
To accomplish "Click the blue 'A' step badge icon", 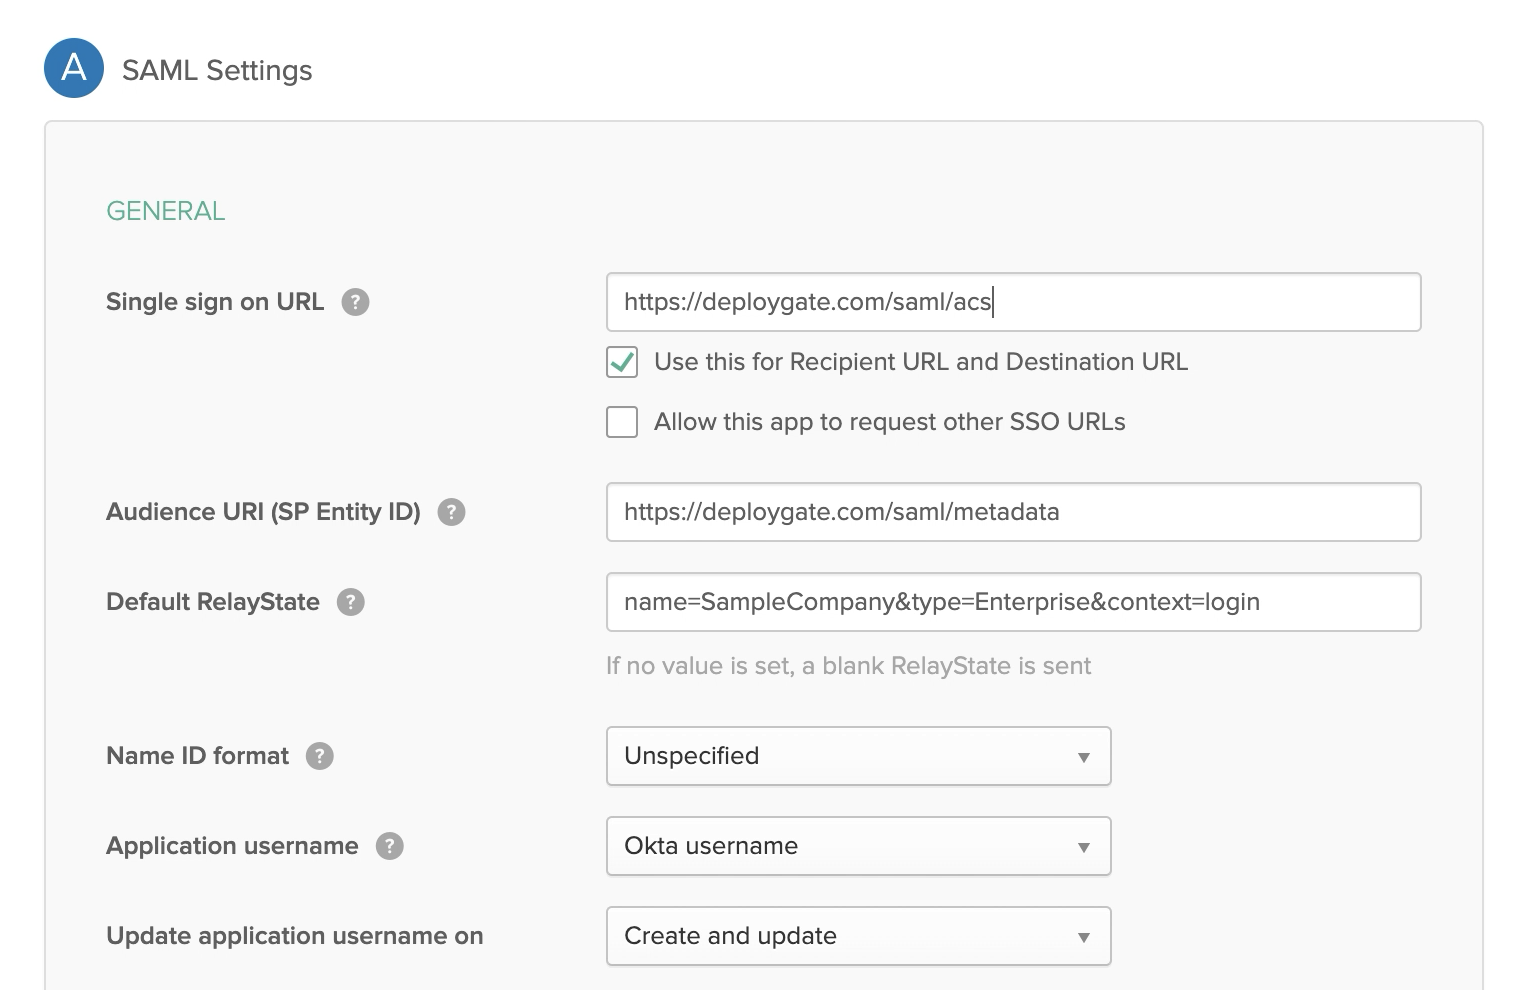I will 73,68.
